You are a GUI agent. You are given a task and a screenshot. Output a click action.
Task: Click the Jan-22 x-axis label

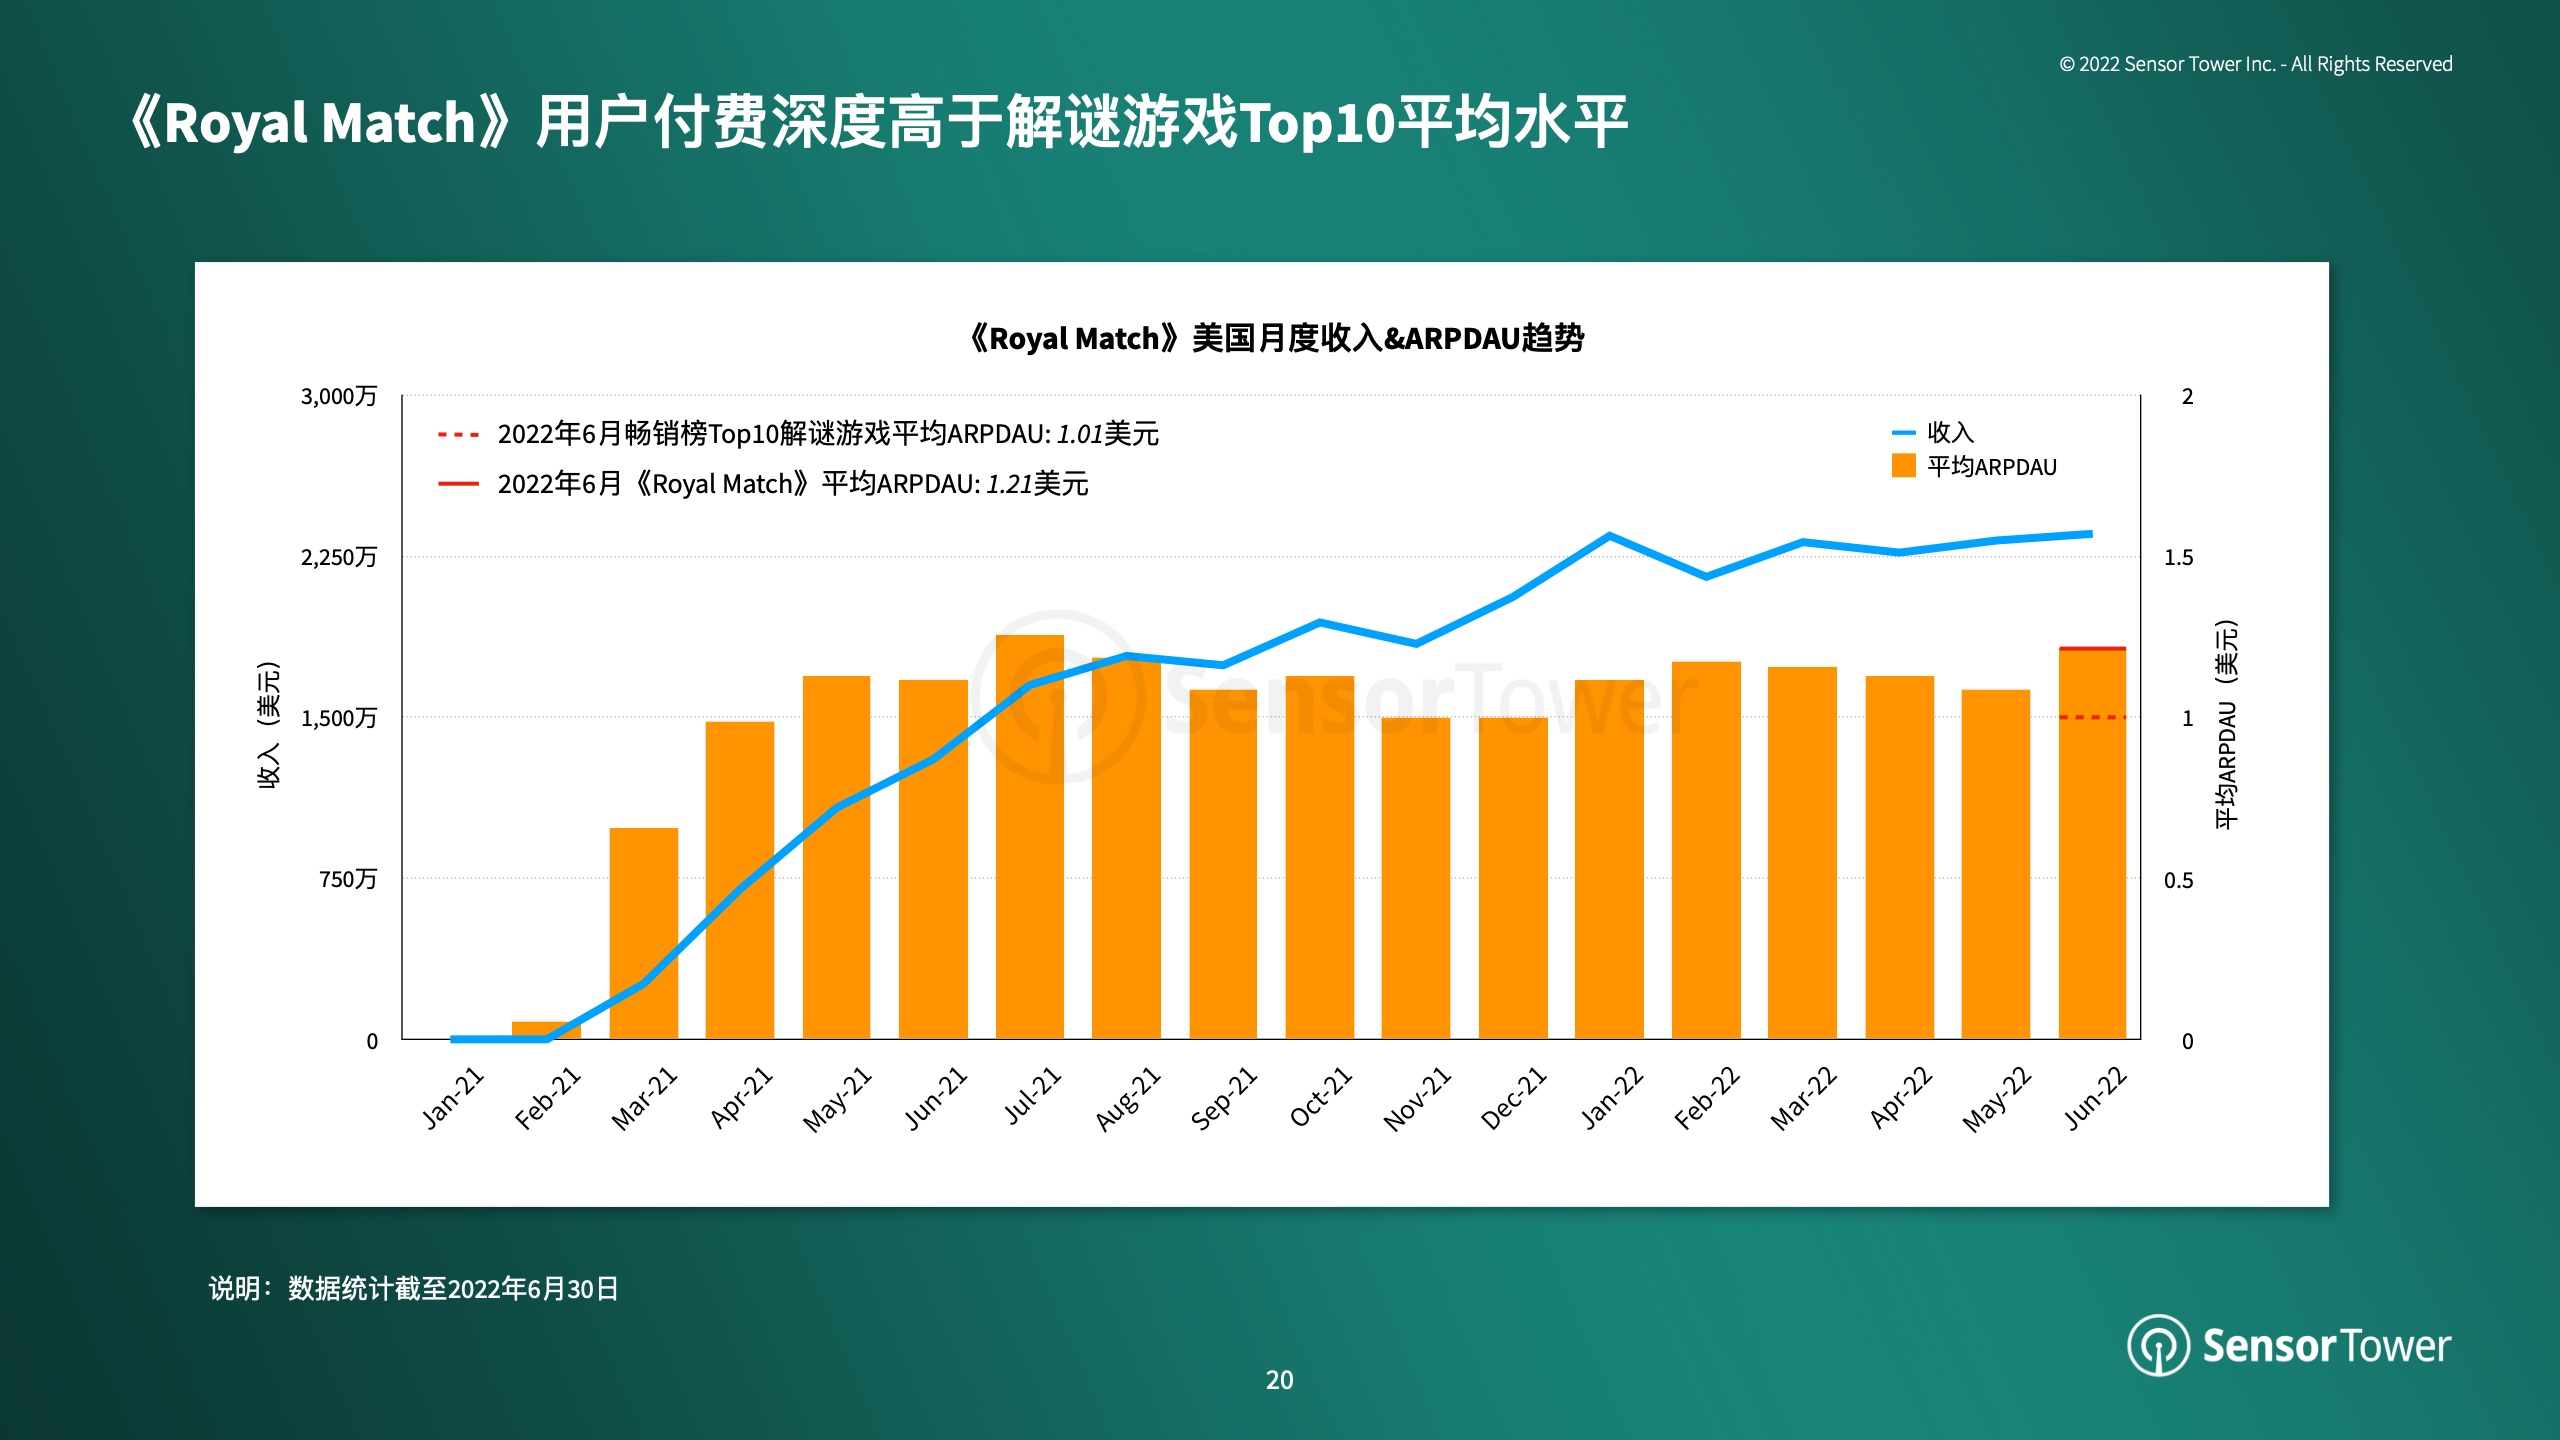[1611, 1098]
